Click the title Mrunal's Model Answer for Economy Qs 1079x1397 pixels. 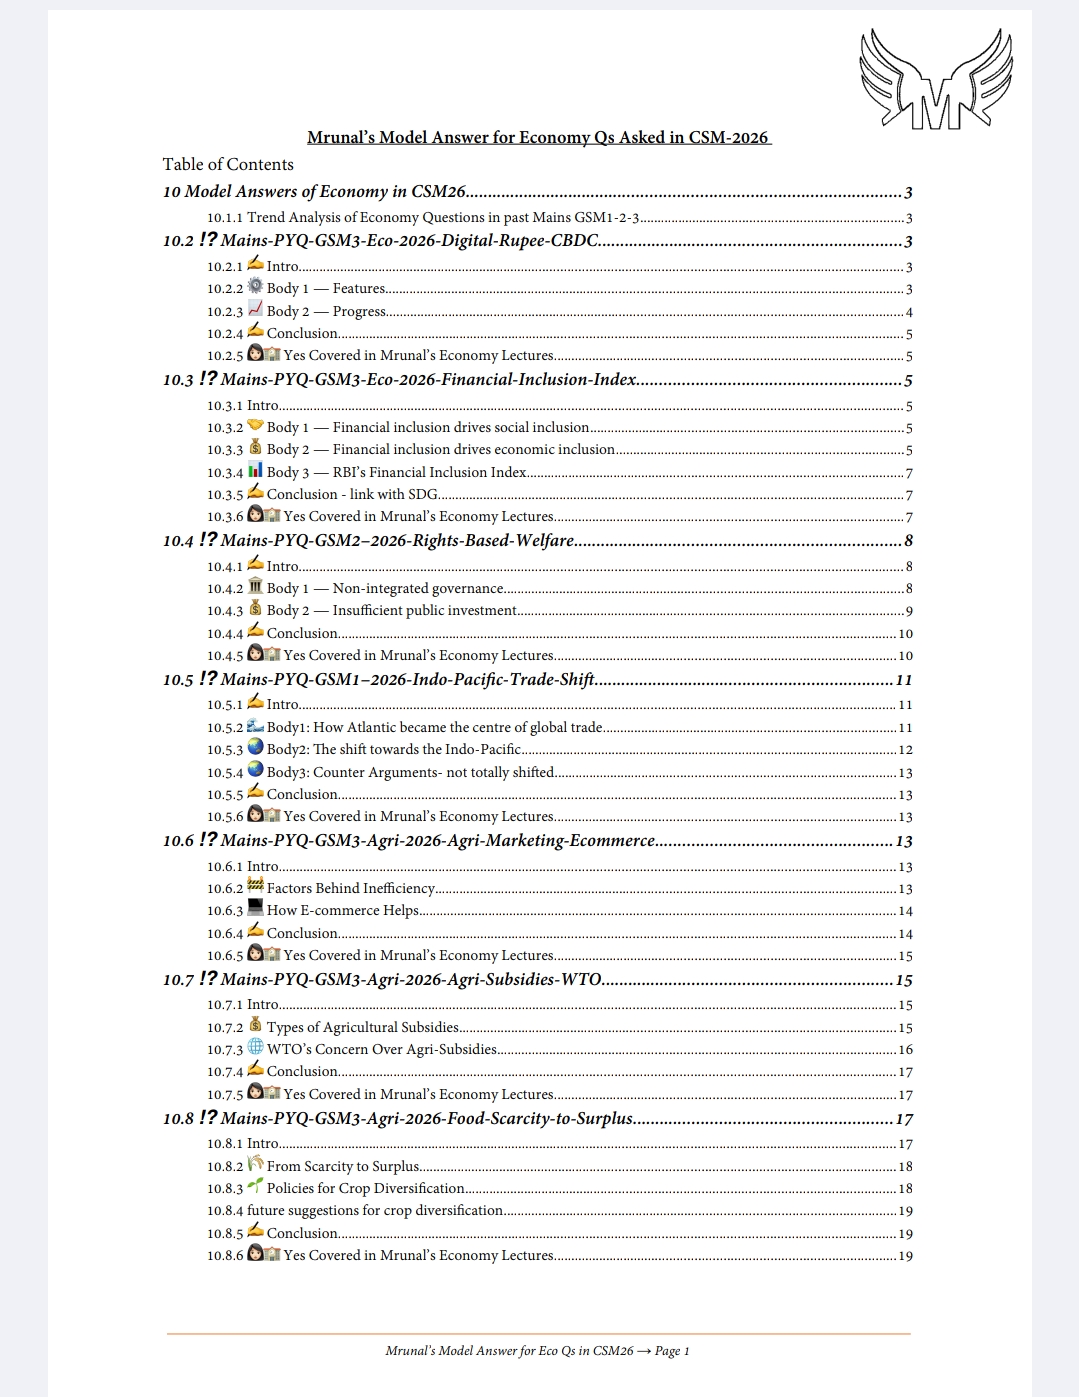[539, 138]
